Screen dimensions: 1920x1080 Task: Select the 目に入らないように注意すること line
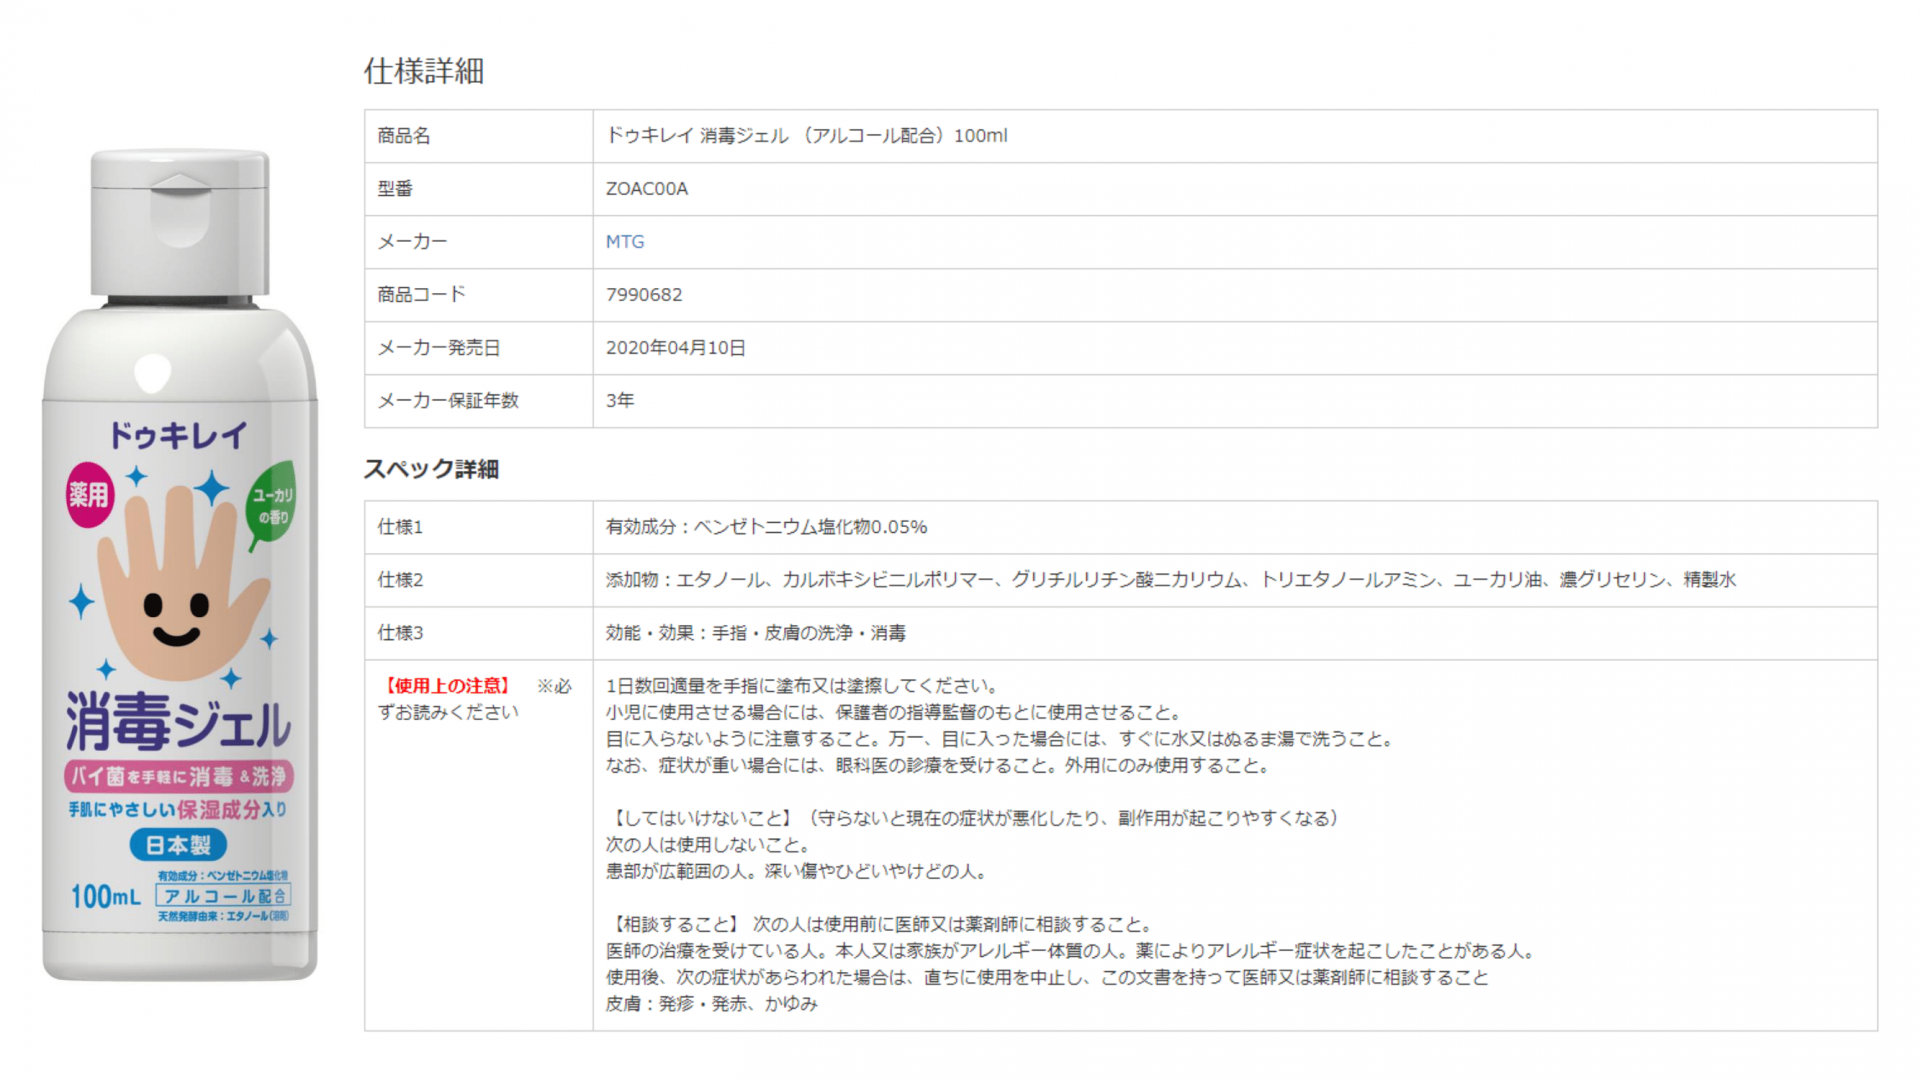pyautogui.click(x=1000, y=739)
